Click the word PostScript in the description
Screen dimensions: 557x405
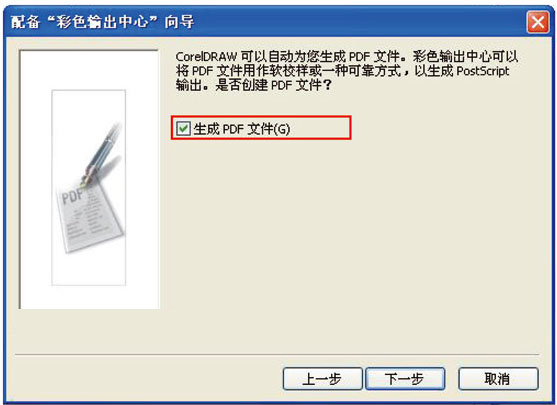pos(482,71)
